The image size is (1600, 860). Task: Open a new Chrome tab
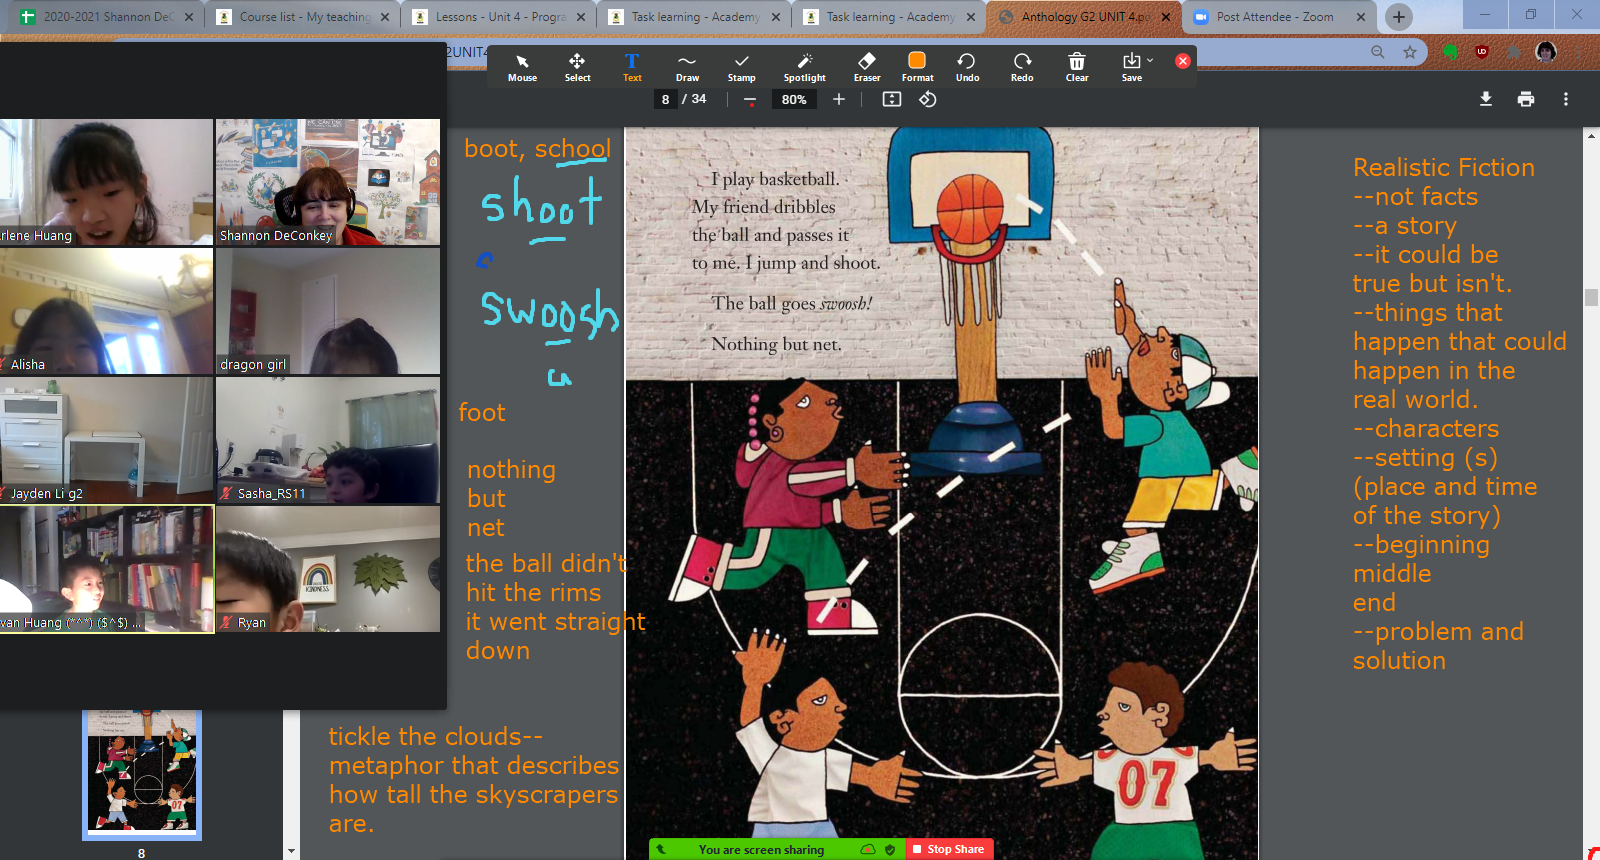point(1399,17)
